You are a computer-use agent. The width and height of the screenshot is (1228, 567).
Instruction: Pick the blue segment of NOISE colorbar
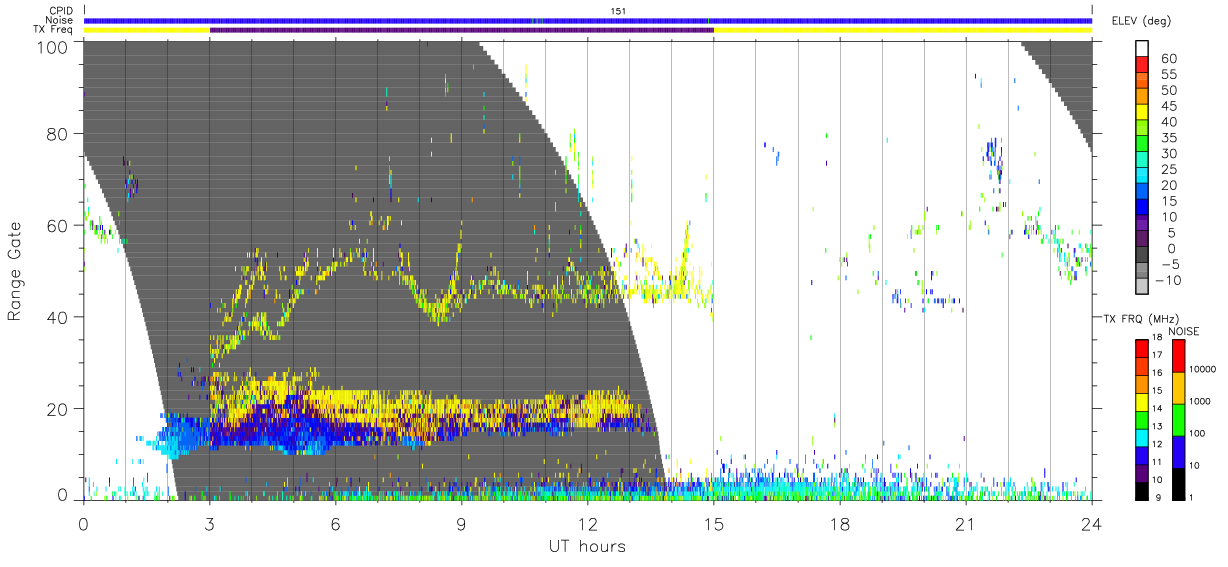pyautogui.click(x=1180, y=451)
